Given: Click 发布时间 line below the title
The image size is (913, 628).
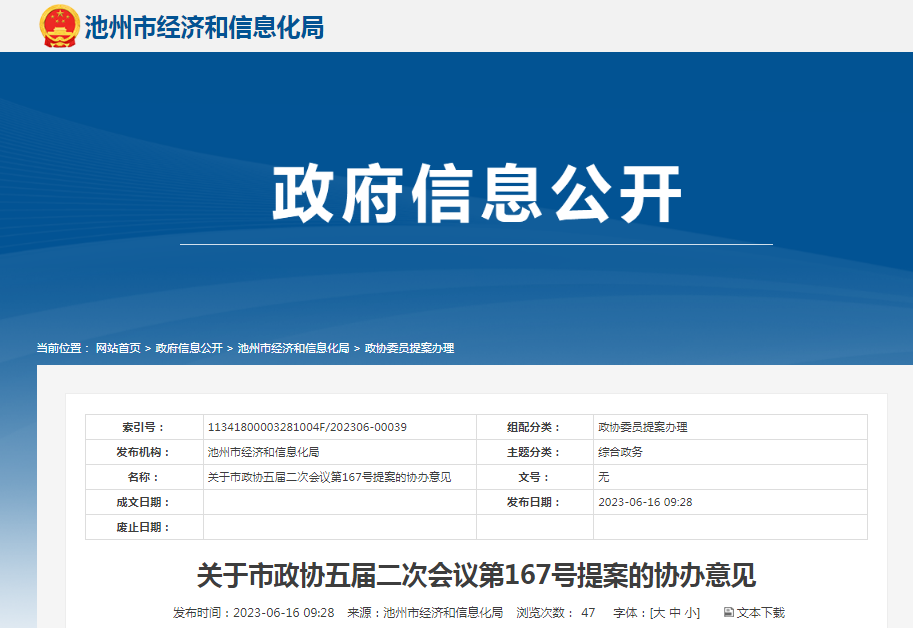Looking at the screenshot, I should [253, 613].
